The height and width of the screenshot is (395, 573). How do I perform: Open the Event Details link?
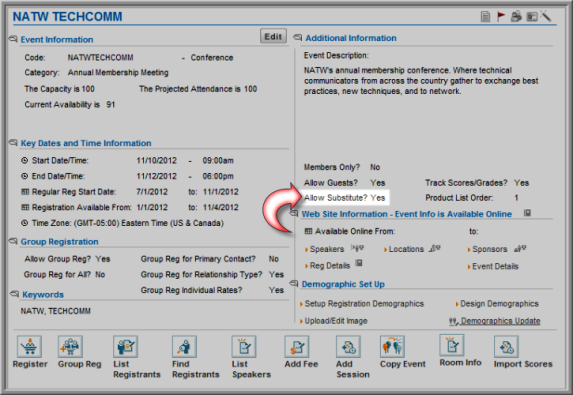coord(495,266)
